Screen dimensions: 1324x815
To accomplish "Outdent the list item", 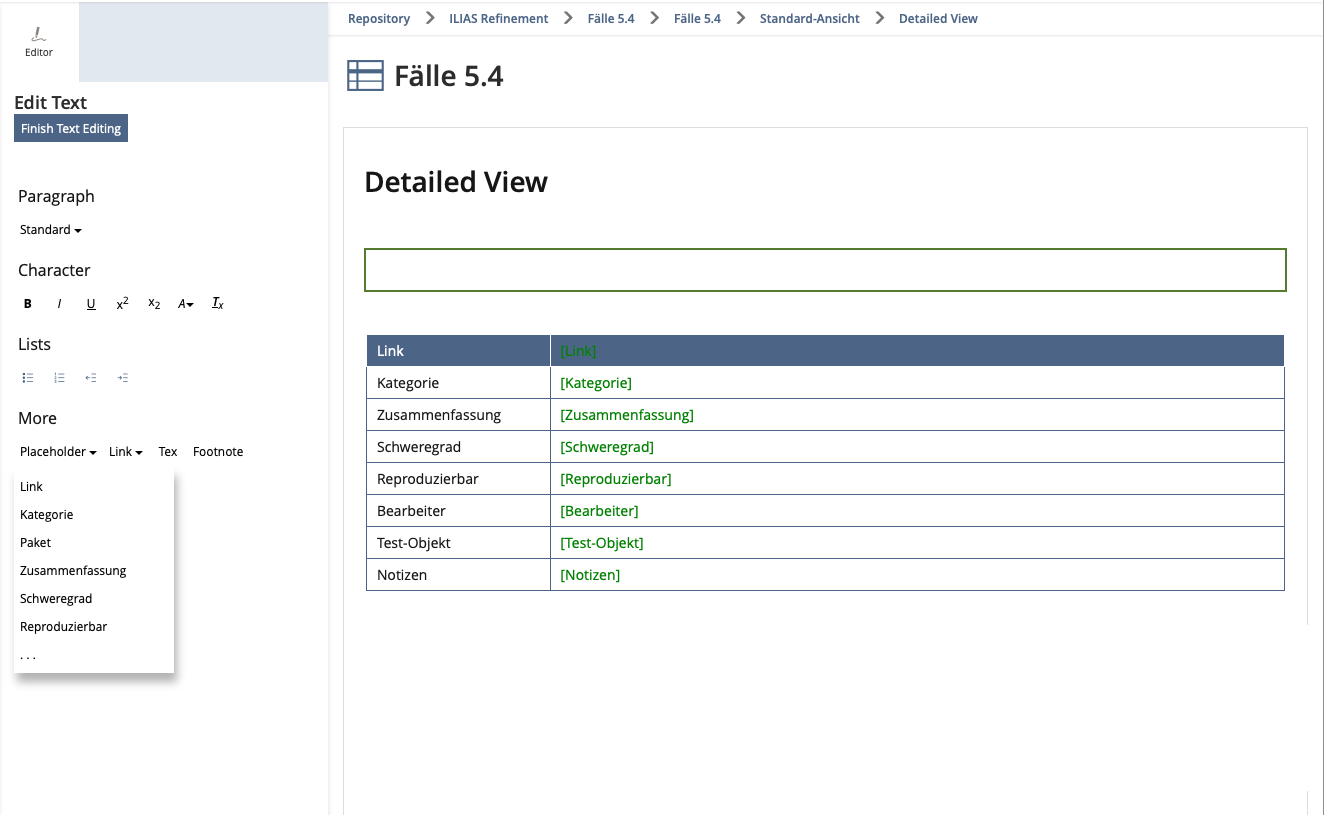I will click(x=91, y=378).
